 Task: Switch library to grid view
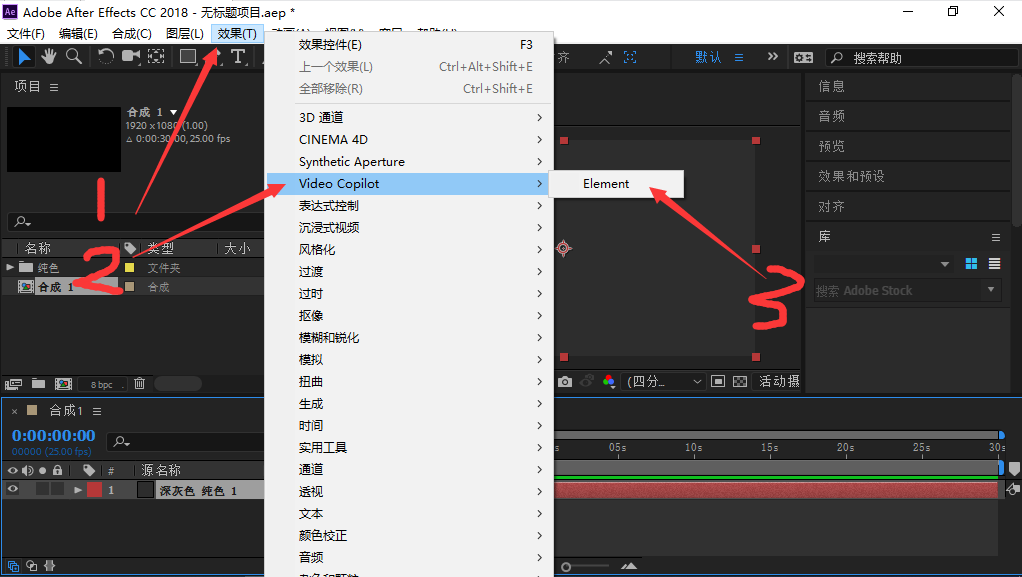click(971, 263)
